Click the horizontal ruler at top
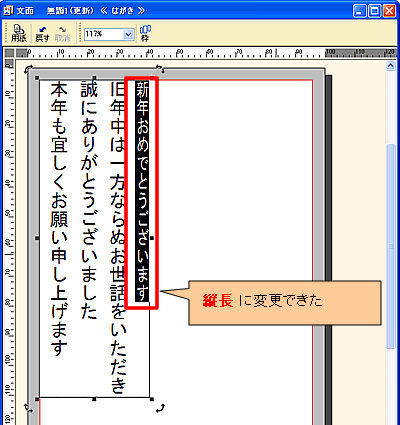Viewport: 400px width, 425px height. click(206, 53)
